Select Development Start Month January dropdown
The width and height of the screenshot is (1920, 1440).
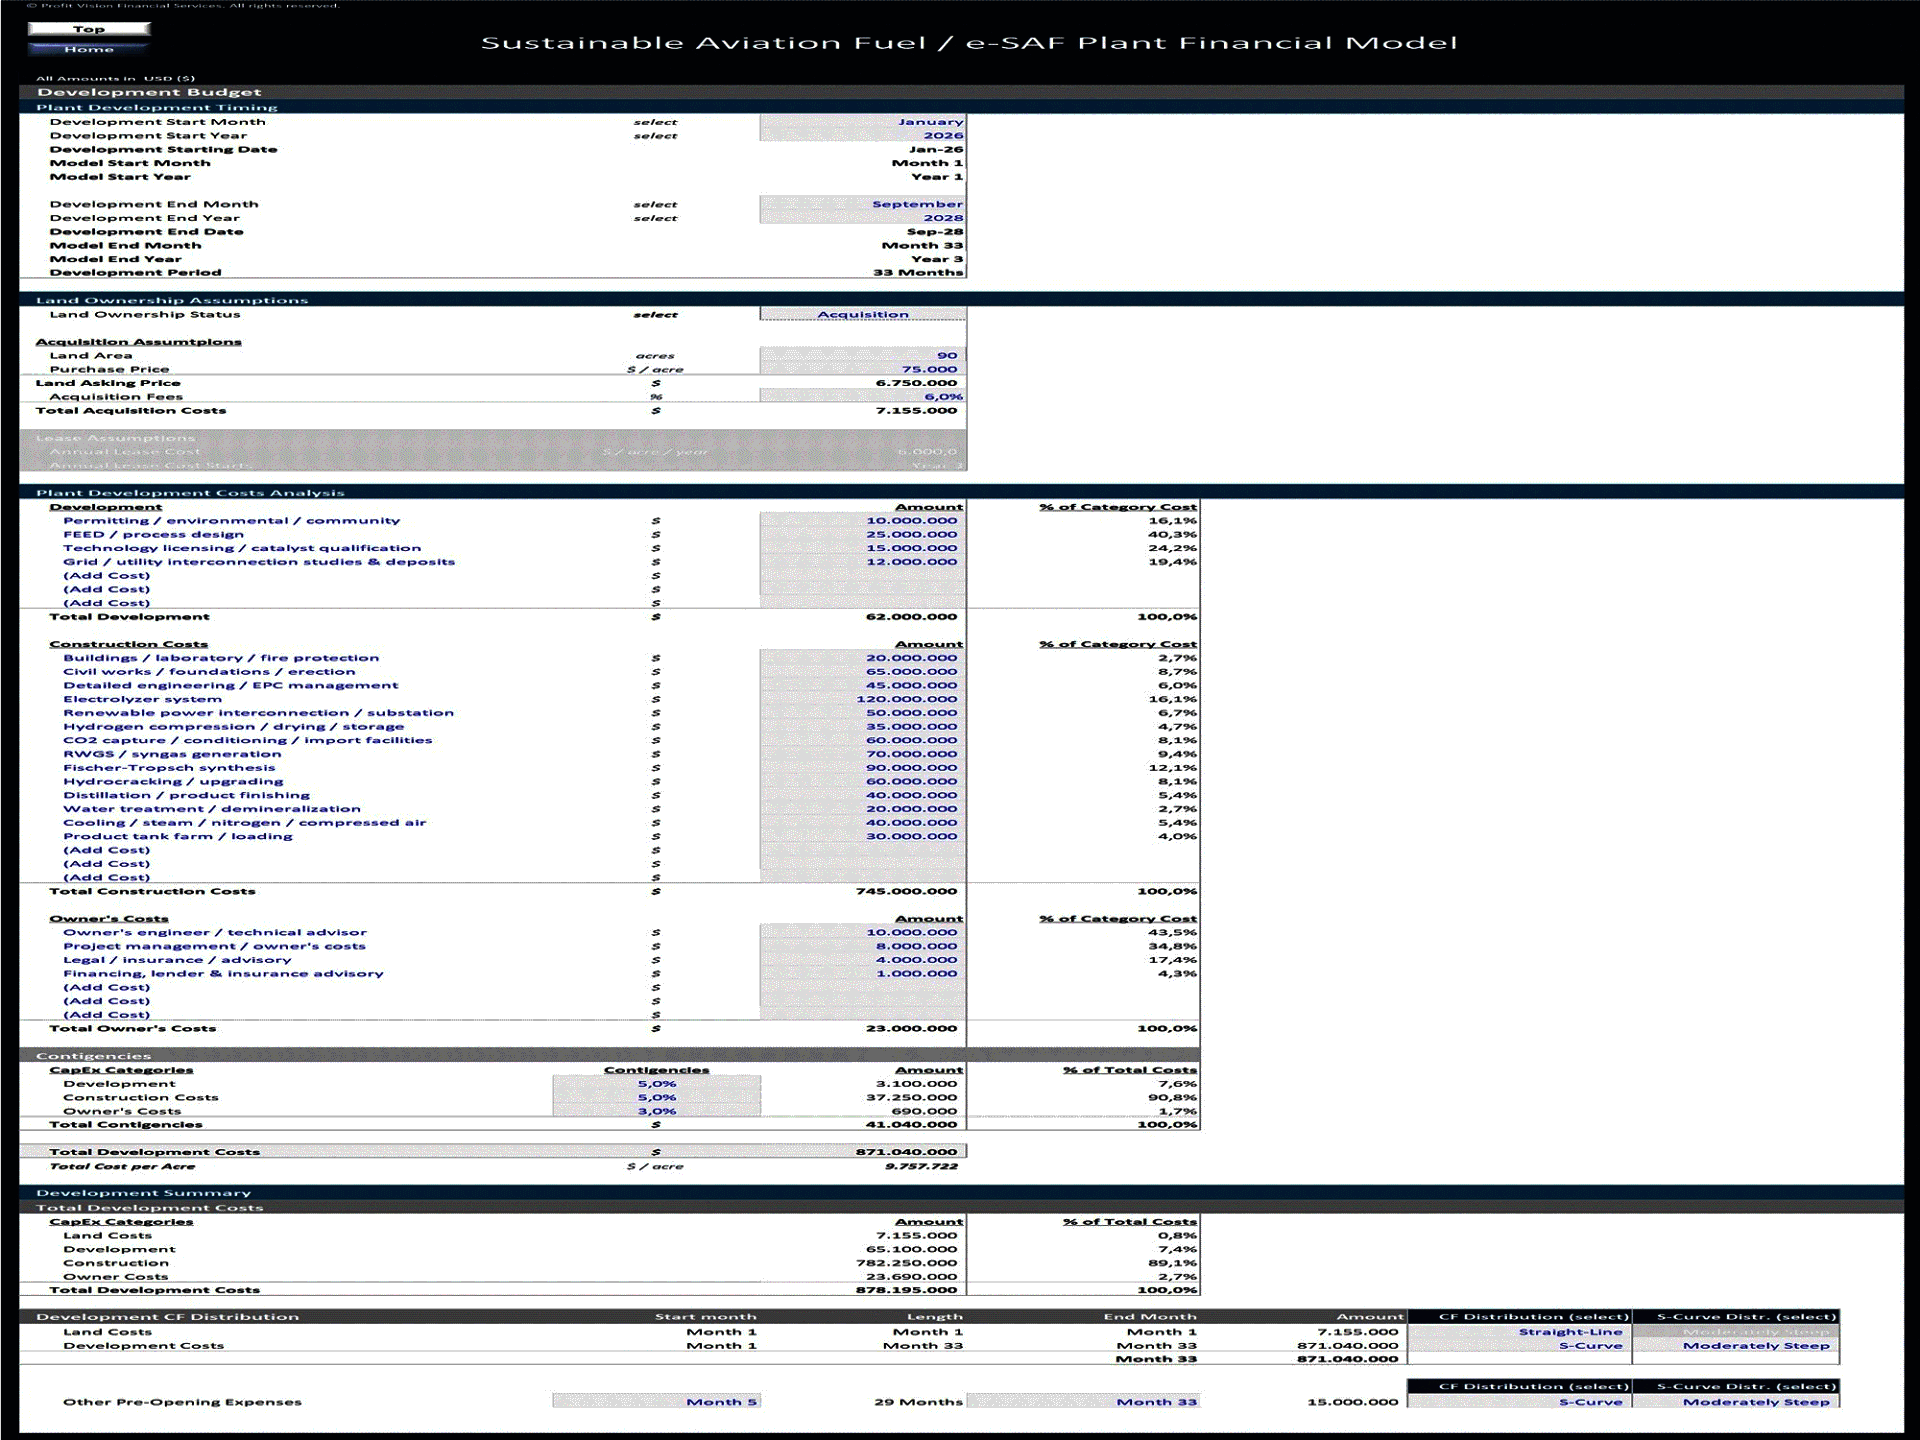(x=862, y=122)
